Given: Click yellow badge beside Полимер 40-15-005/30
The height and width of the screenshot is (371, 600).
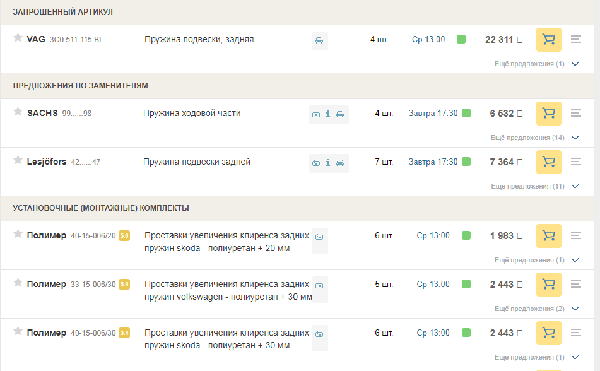Looking at the screenshot, I should tap(124, 333).
